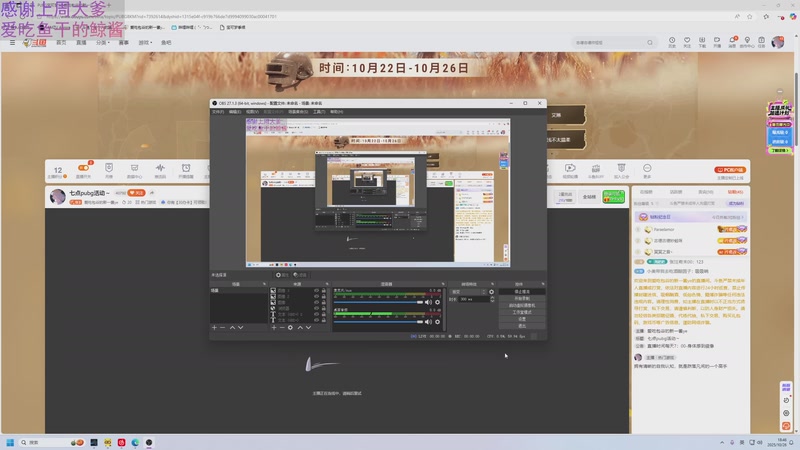800x450 pixels.
Task: Adjust 麦克风/Aux volume slider
Action: tap(378, 302)
